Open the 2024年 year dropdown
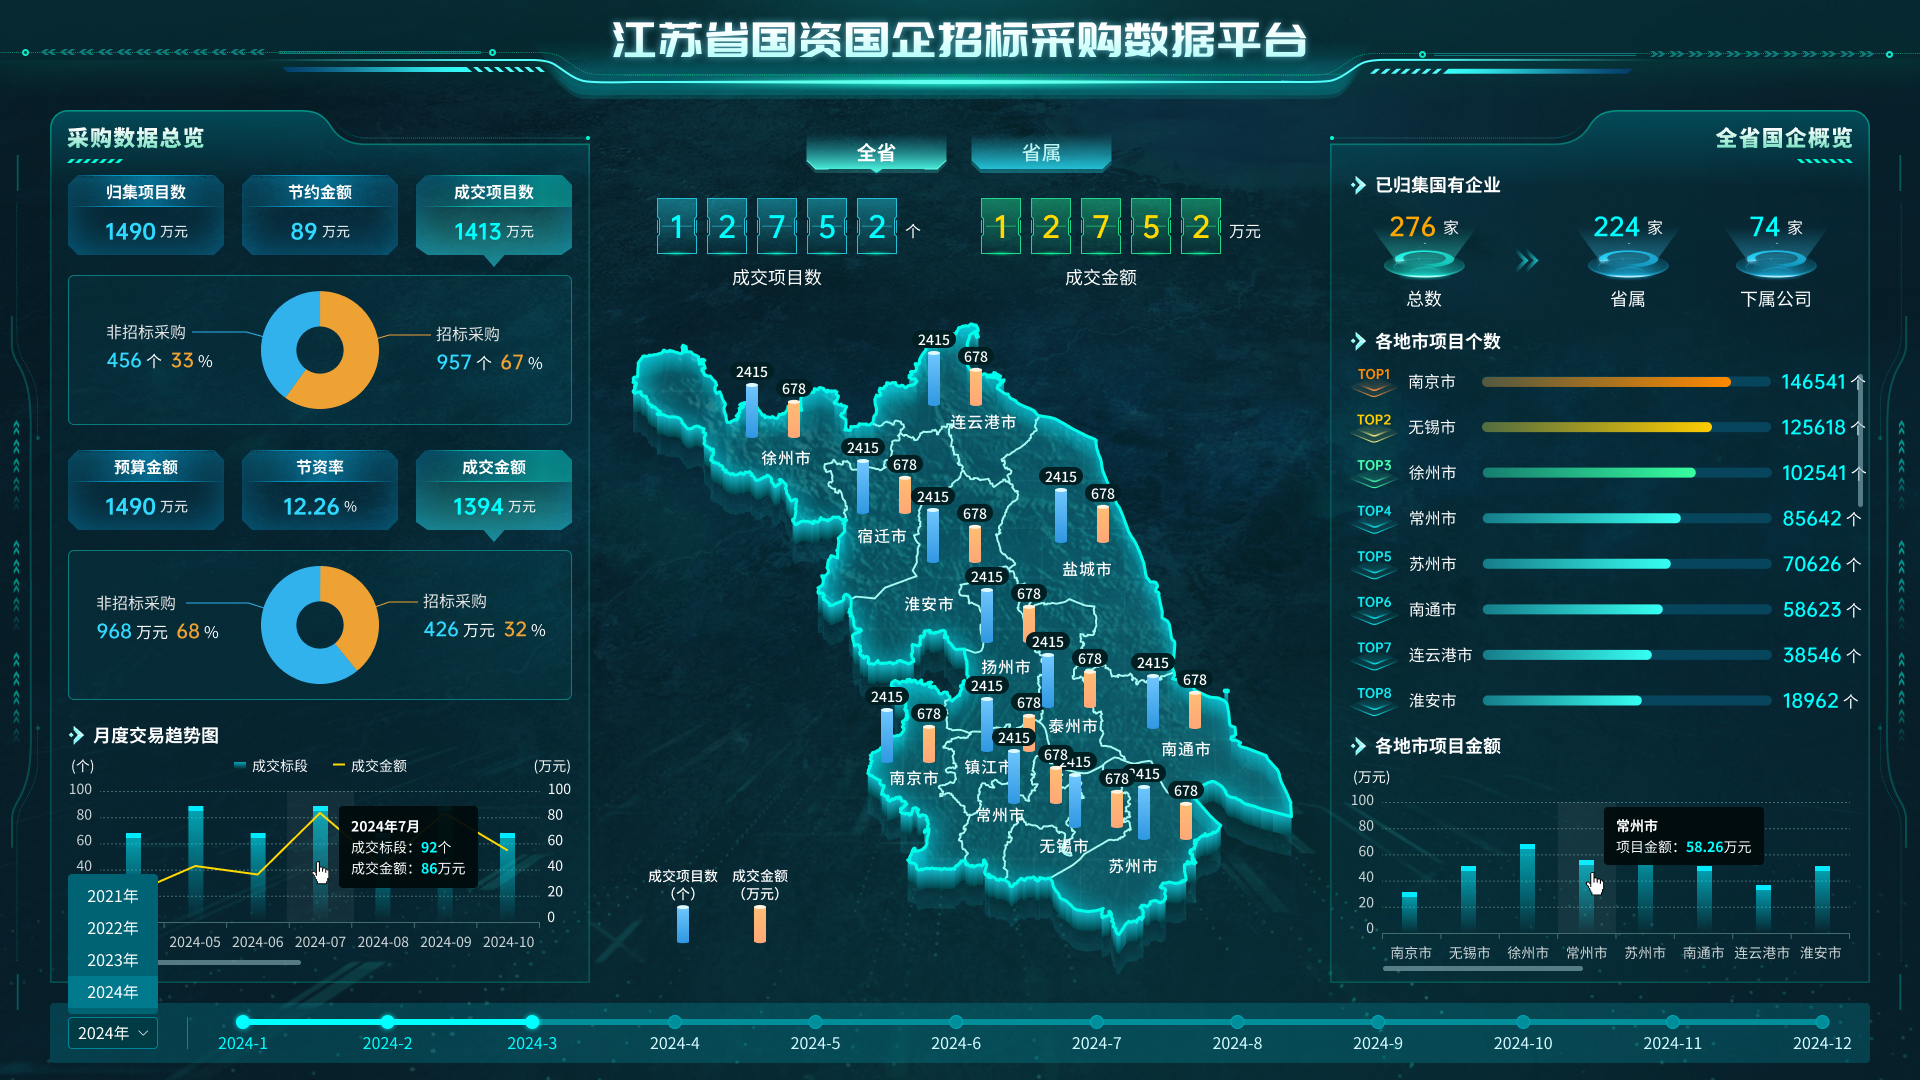The width and height of the screenshot is (1920, 1080). (x=113, y=1033)
